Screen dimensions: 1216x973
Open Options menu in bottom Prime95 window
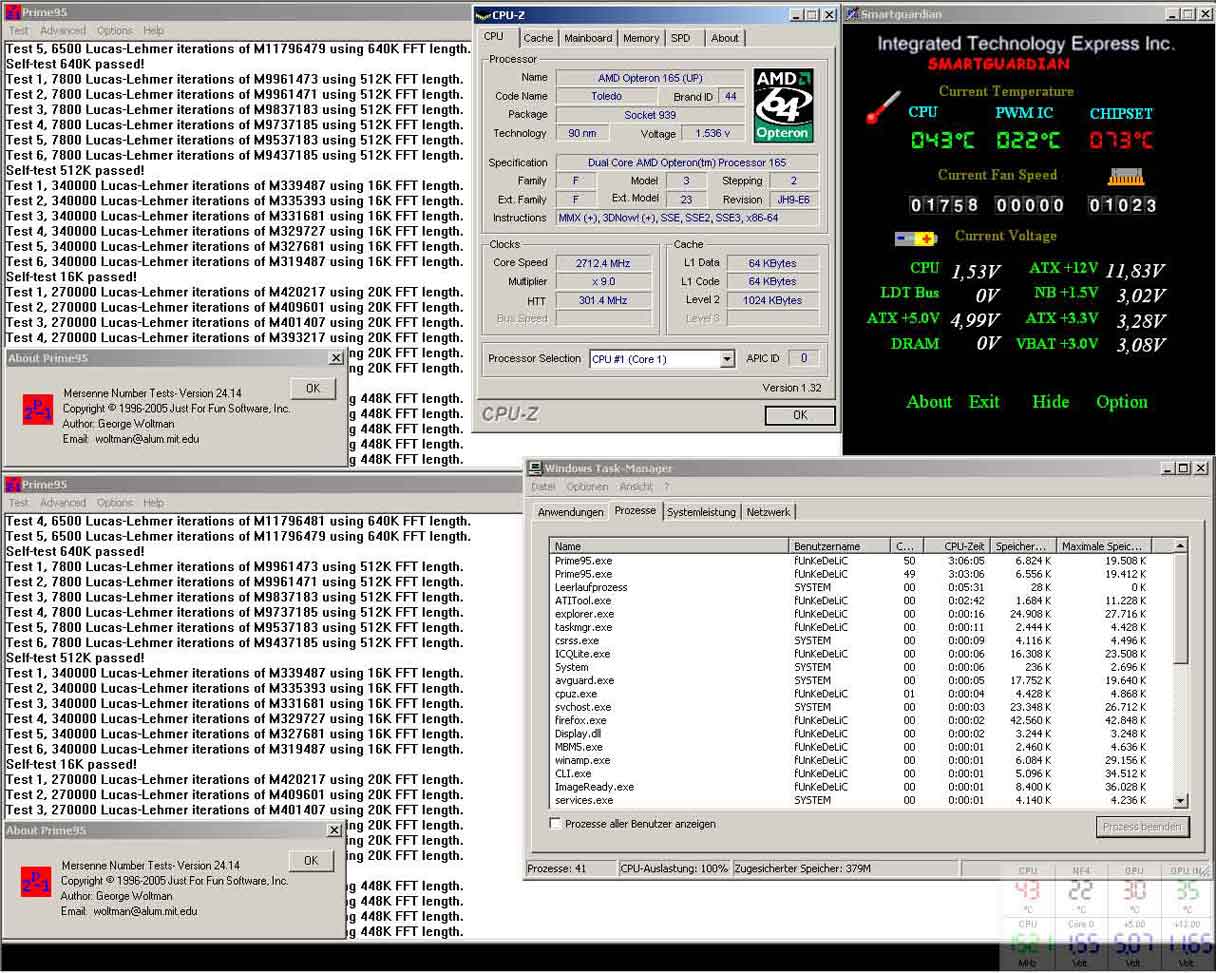[115, 503]
